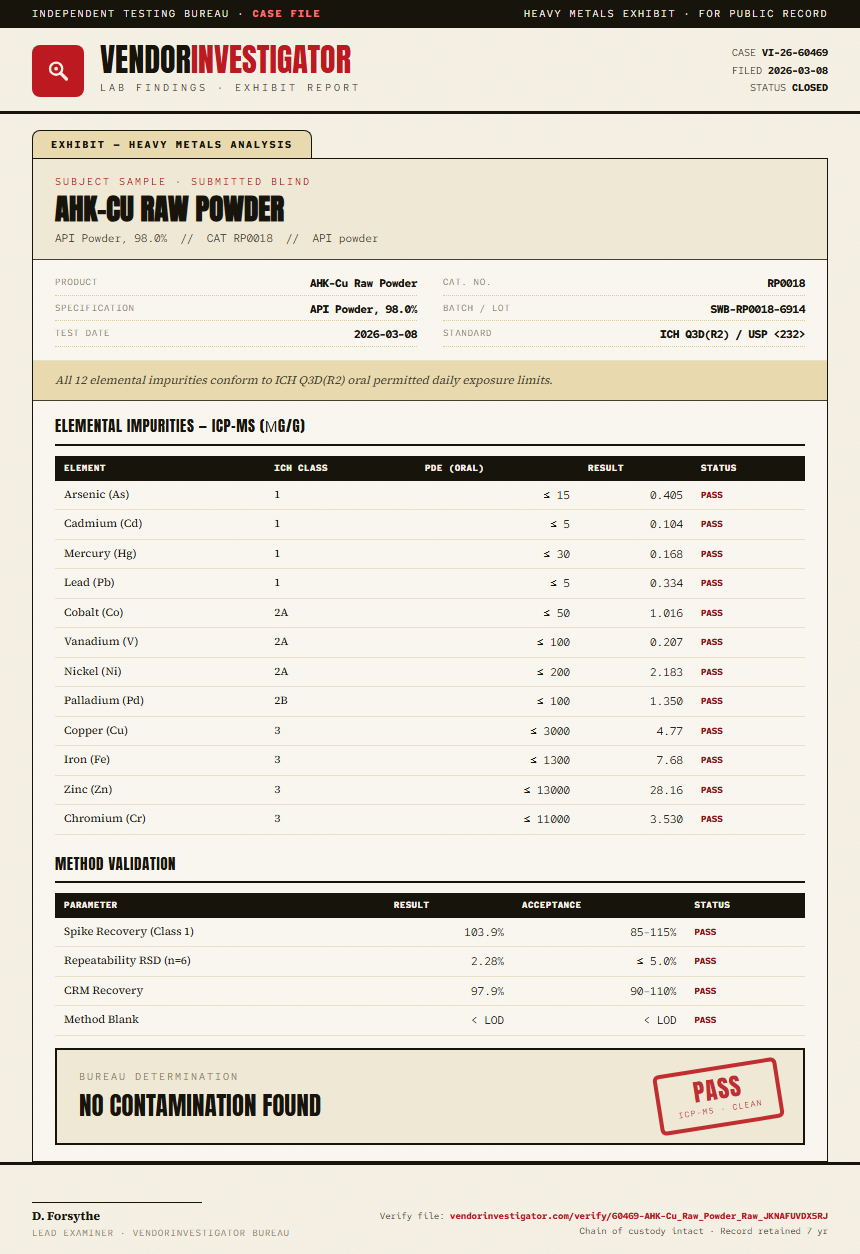Click the Nickel (Ni) row label
860x1254 pixels.
tap(93, 672)
